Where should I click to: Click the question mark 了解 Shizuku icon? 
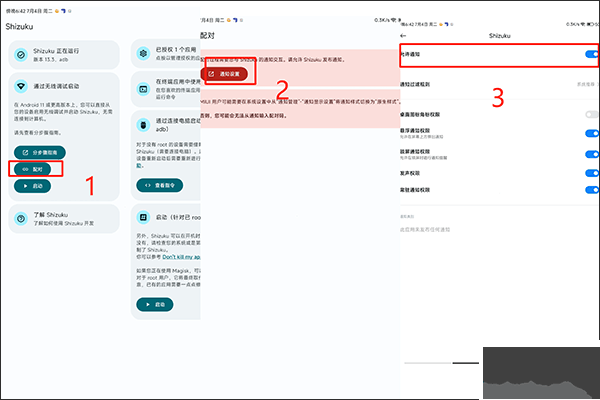coord(22,218)
